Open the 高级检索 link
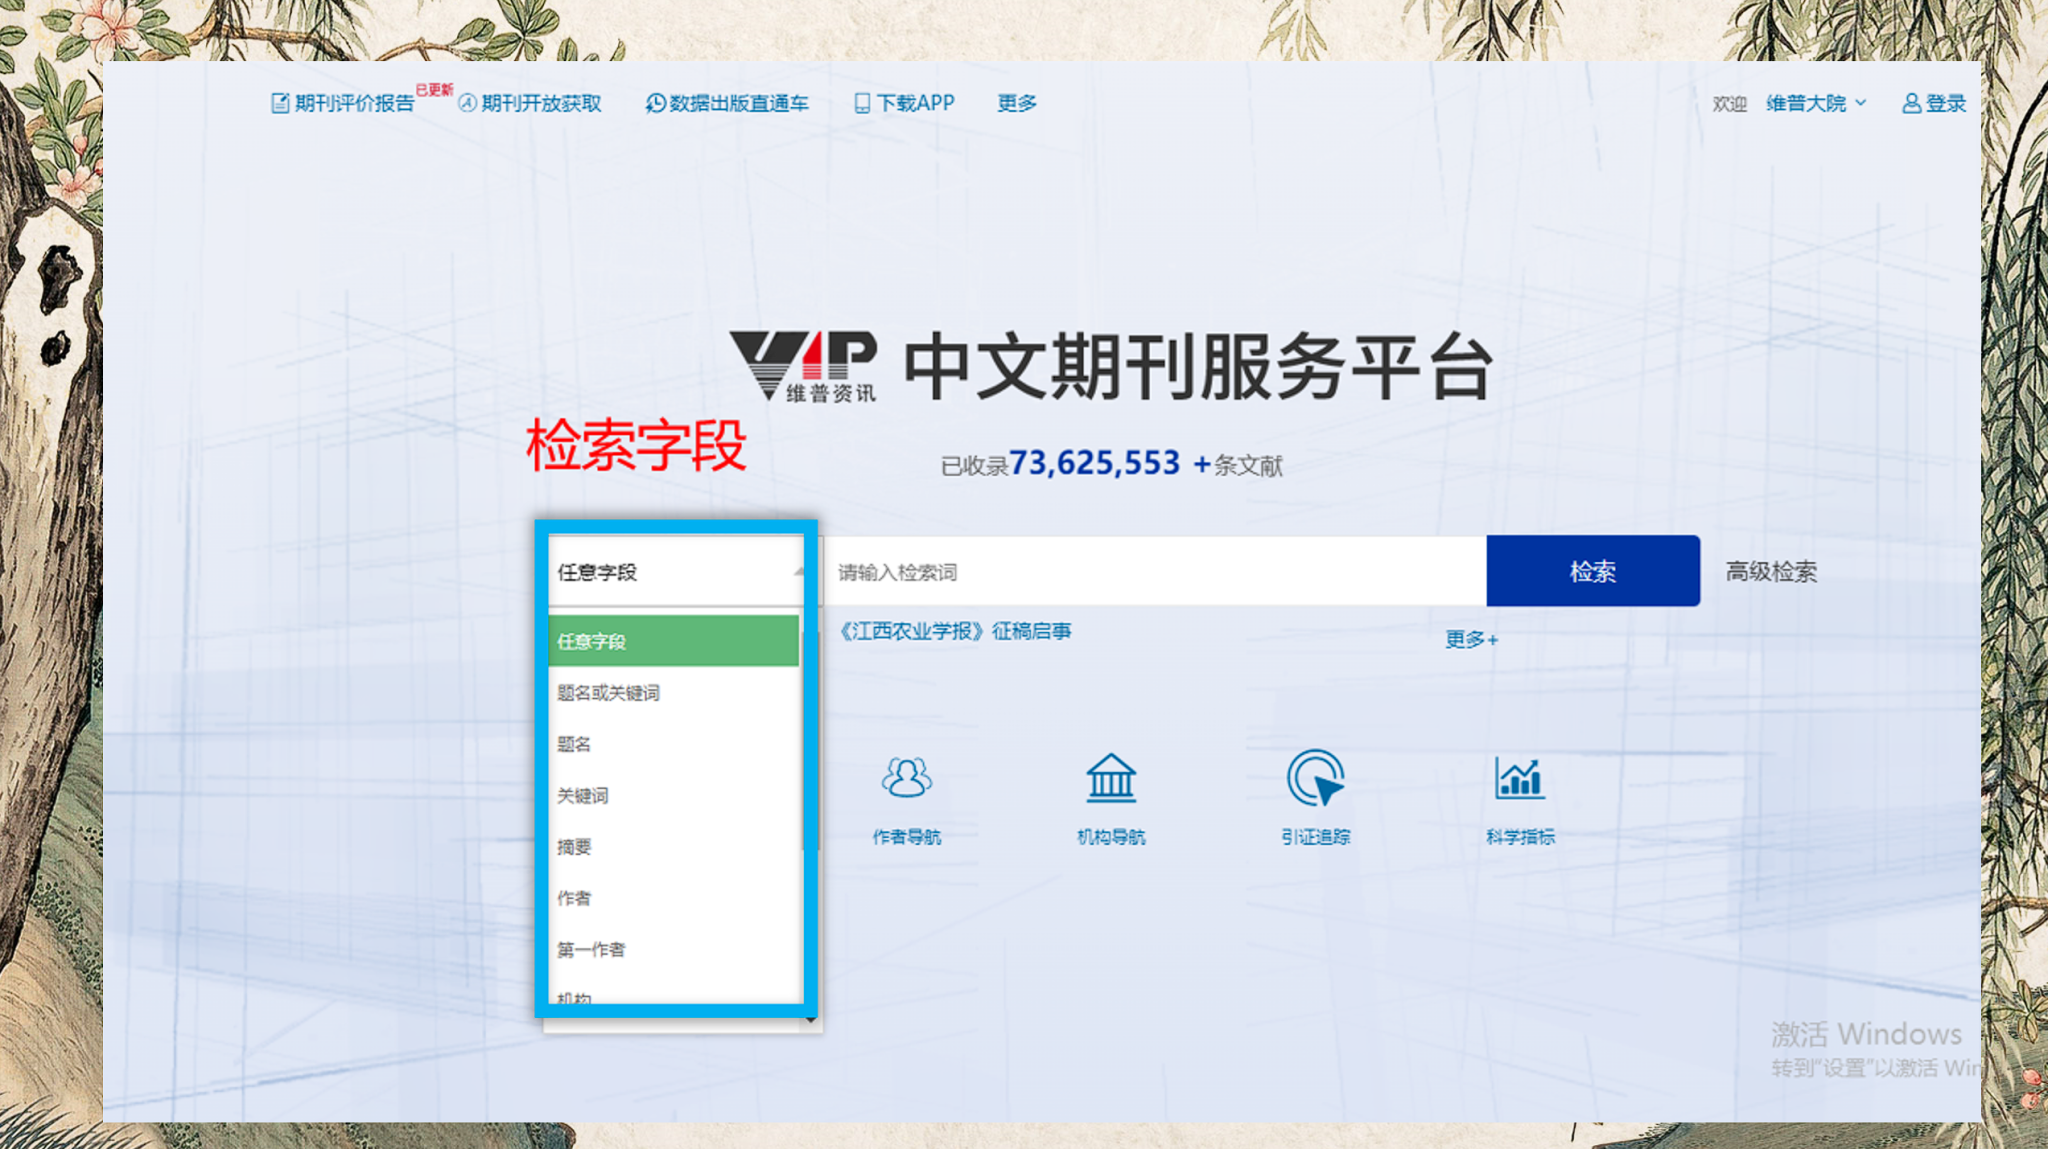This screenshot has height=1149, width=2048. pyautogui.click(x=1770, y=572)
